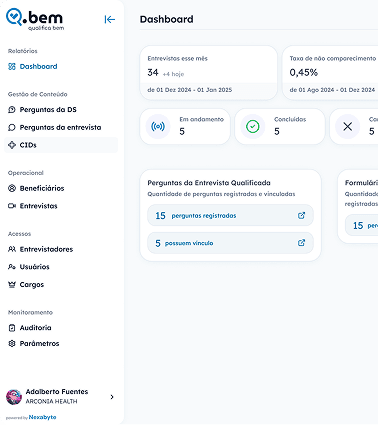Open external link for perguntas registradas

click(x=301, y=215)
